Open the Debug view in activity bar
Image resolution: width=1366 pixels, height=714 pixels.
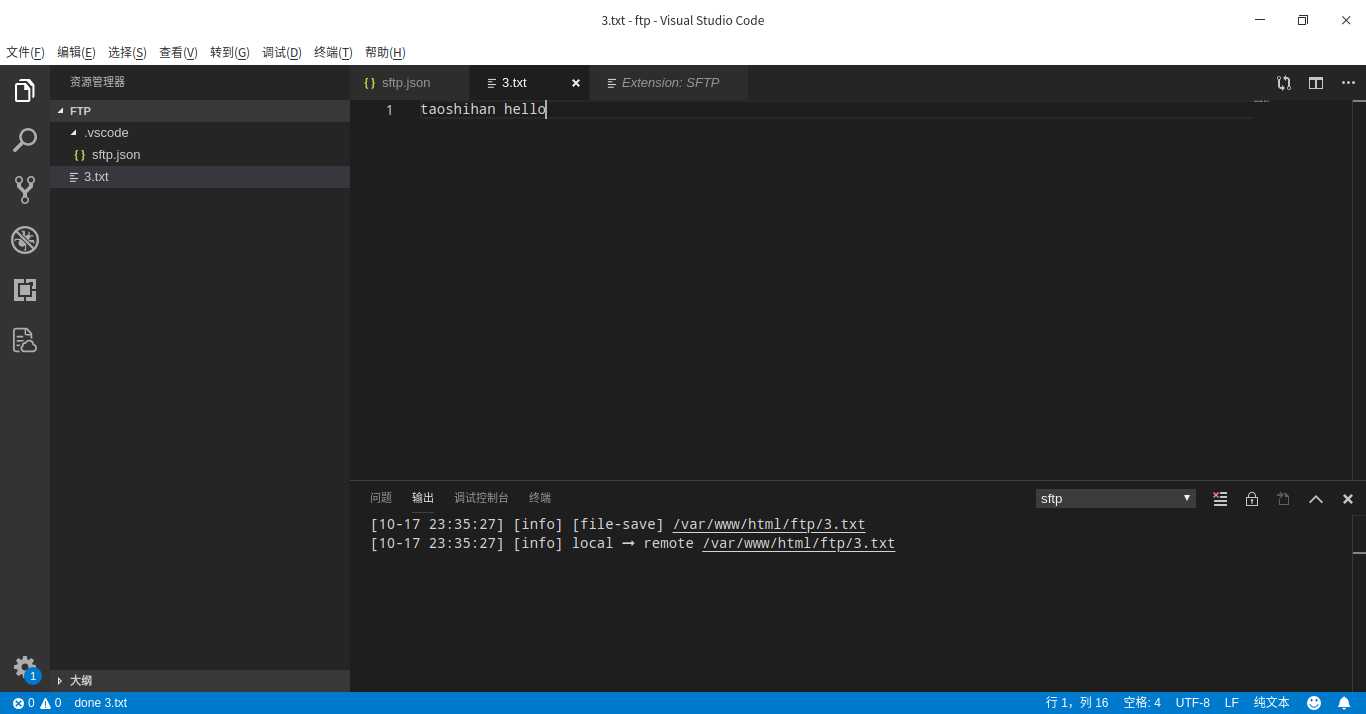(25, 240)
